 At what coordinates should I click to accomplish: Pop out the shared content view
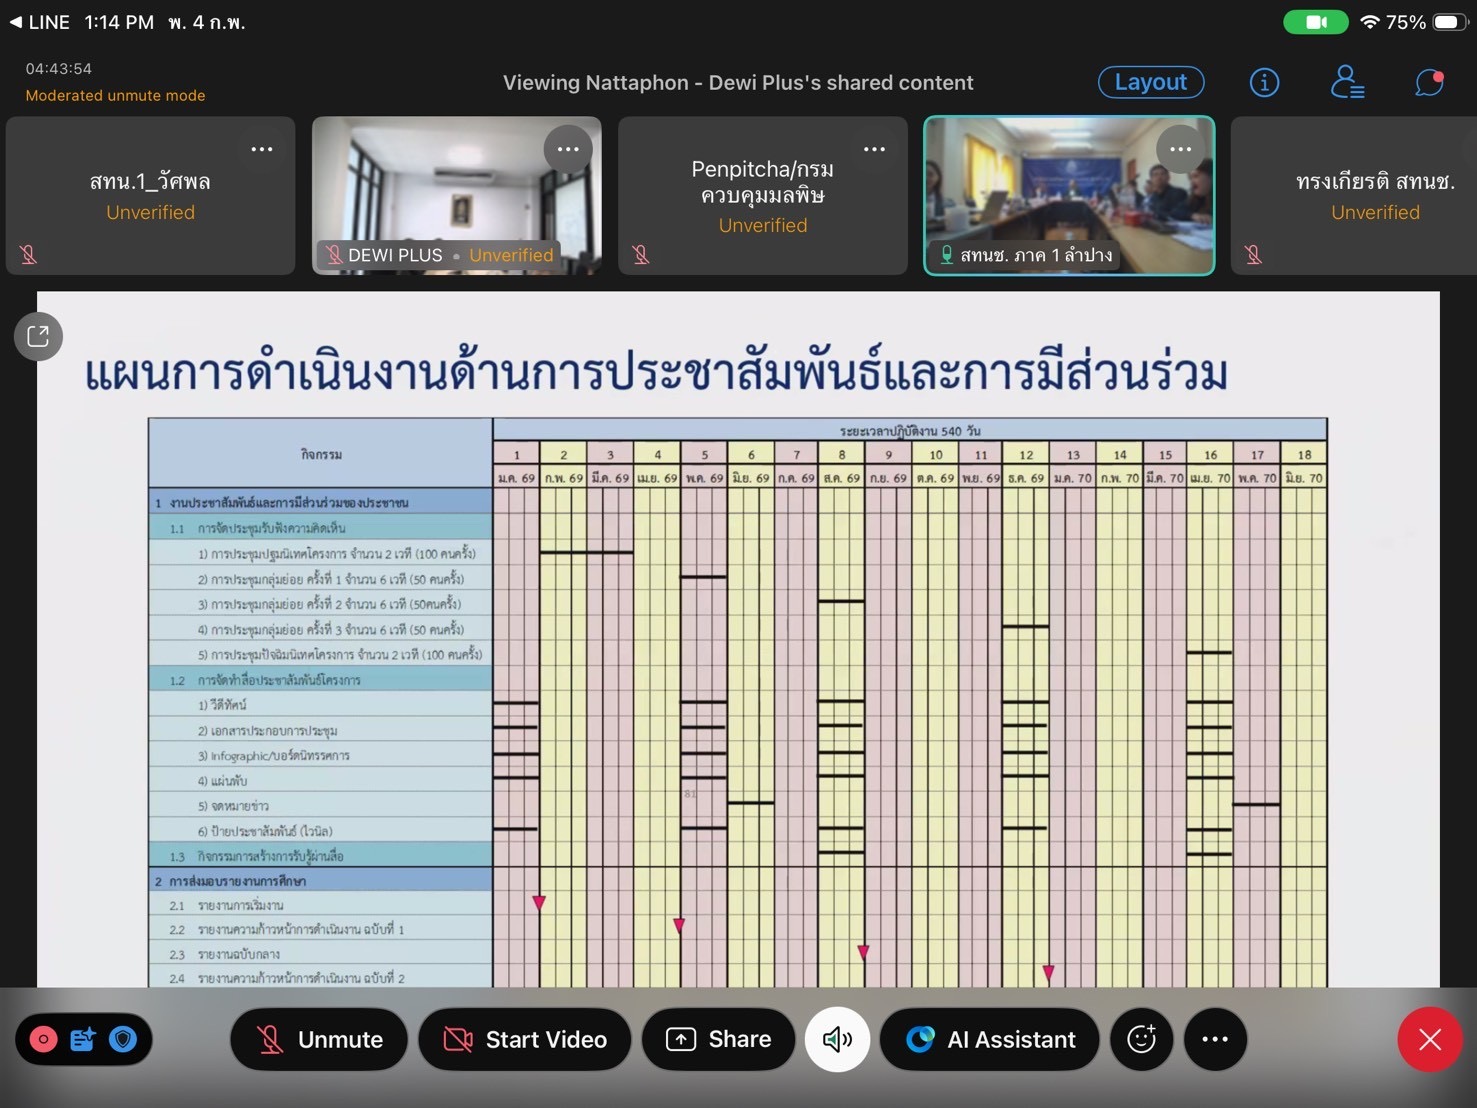(38, 337)
